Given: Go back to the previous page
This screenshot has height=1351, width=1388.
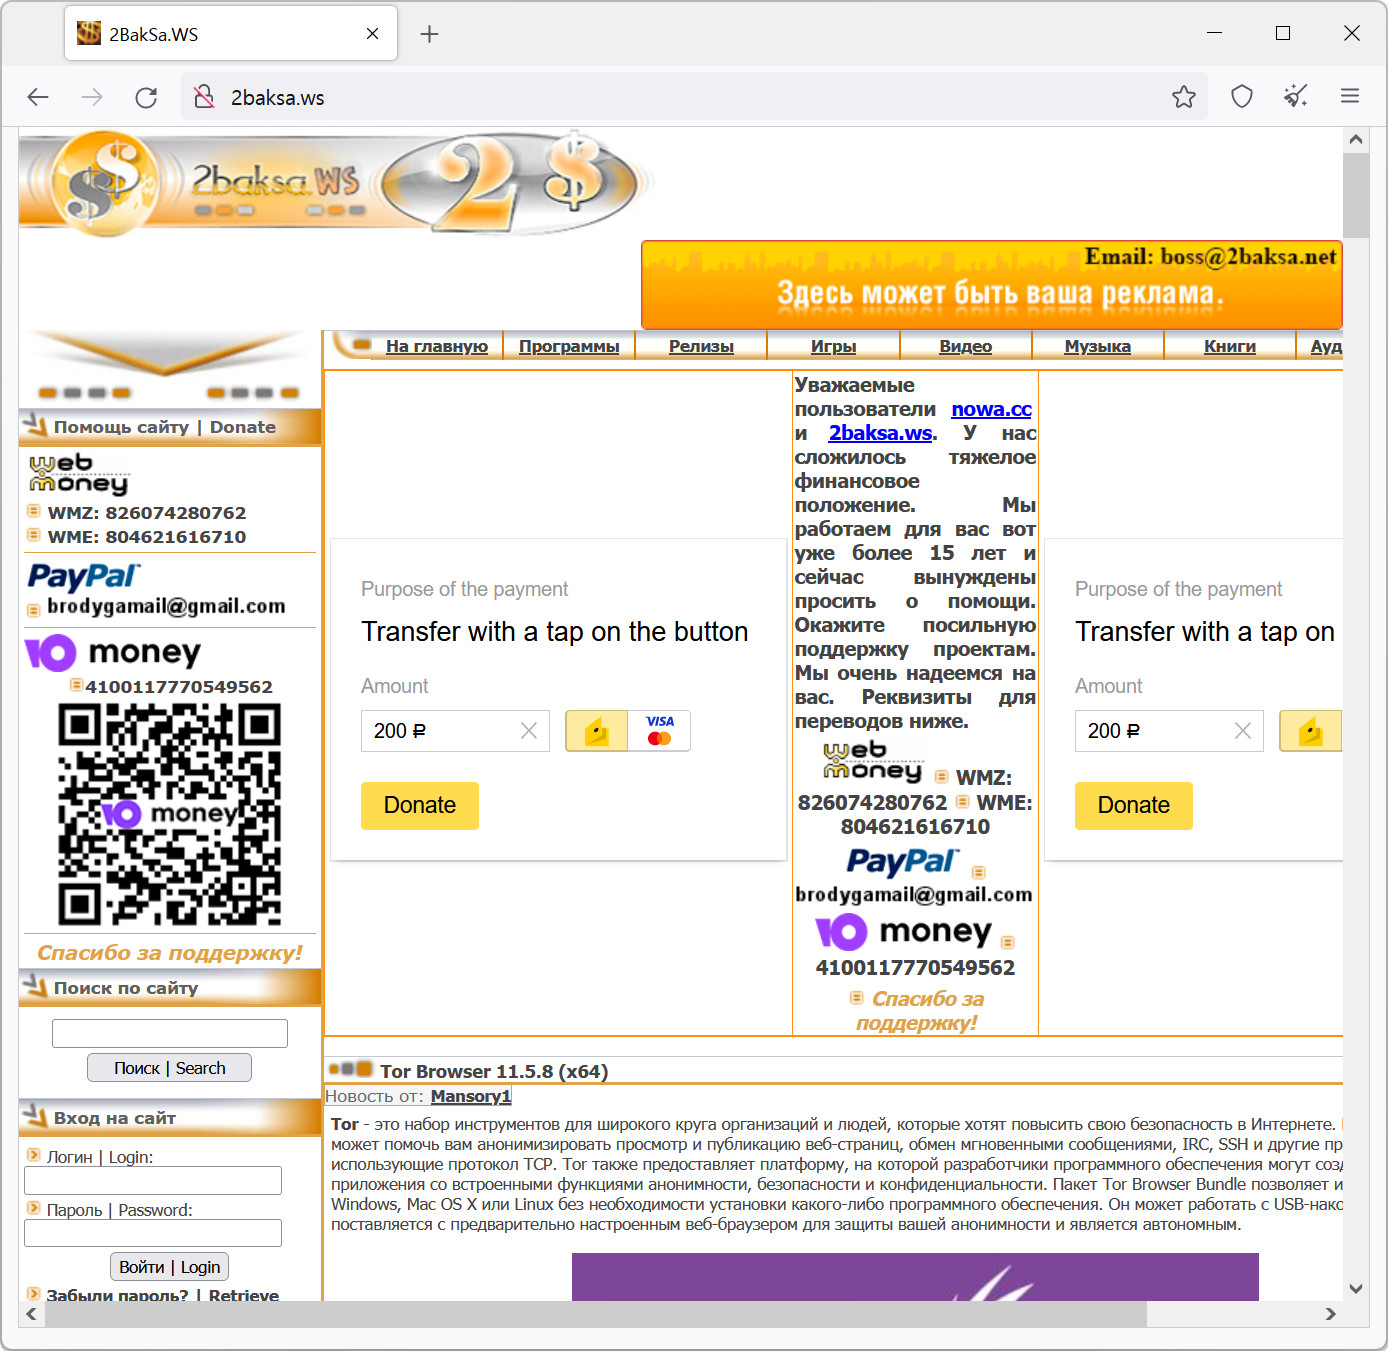Looking at the screenshot, I should coord(38,97).
